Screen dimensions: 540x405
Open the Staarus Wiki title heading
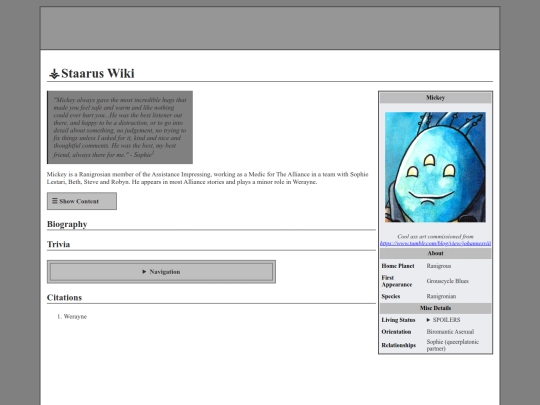98,73
